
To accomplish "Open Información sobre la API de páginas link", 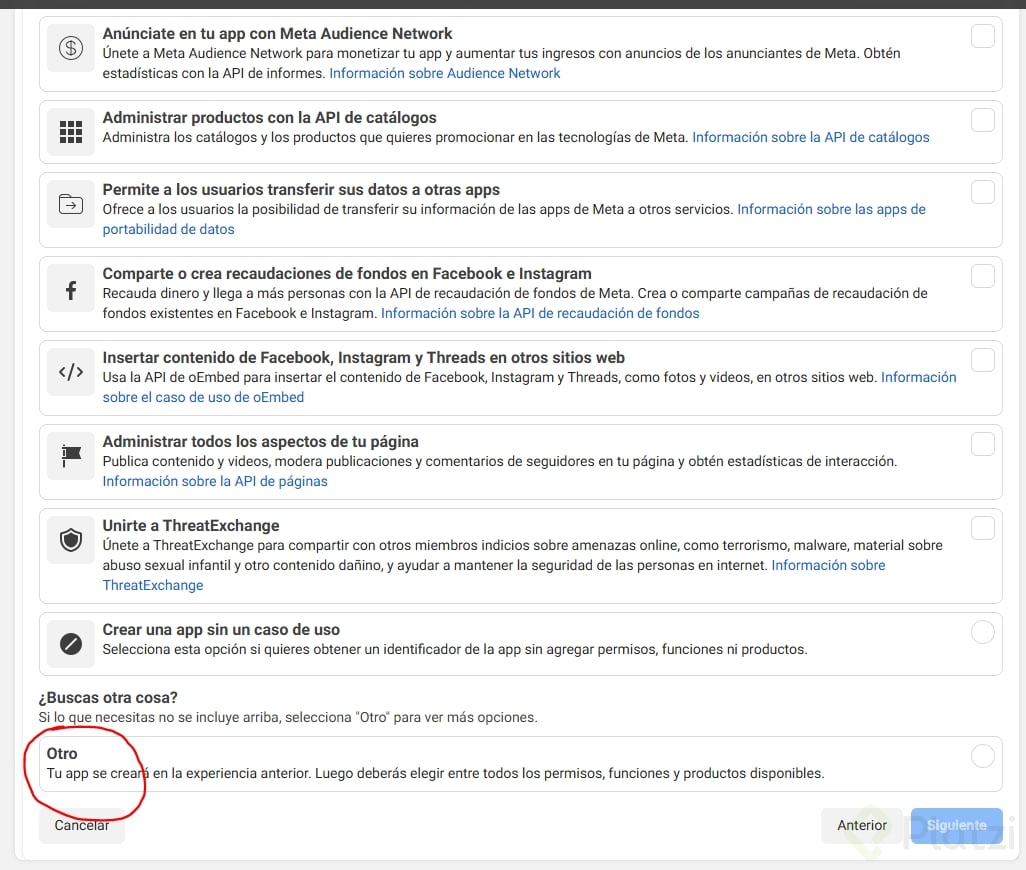I will [215, 481].
